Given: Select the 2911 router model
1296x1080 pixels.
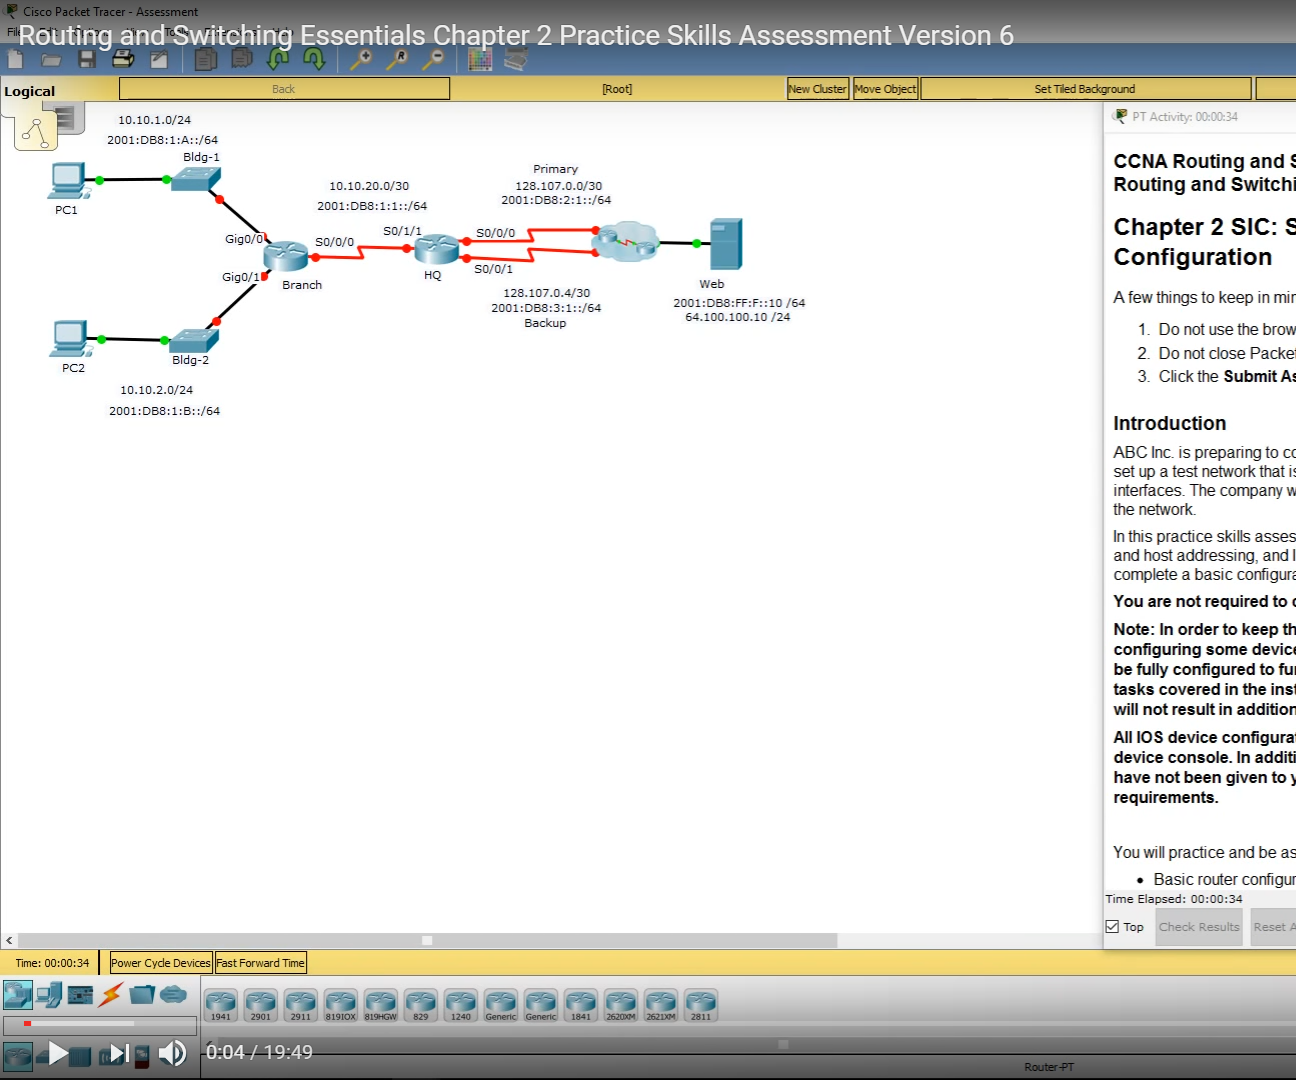Looking at the screenshot, I should [301, 1004].
